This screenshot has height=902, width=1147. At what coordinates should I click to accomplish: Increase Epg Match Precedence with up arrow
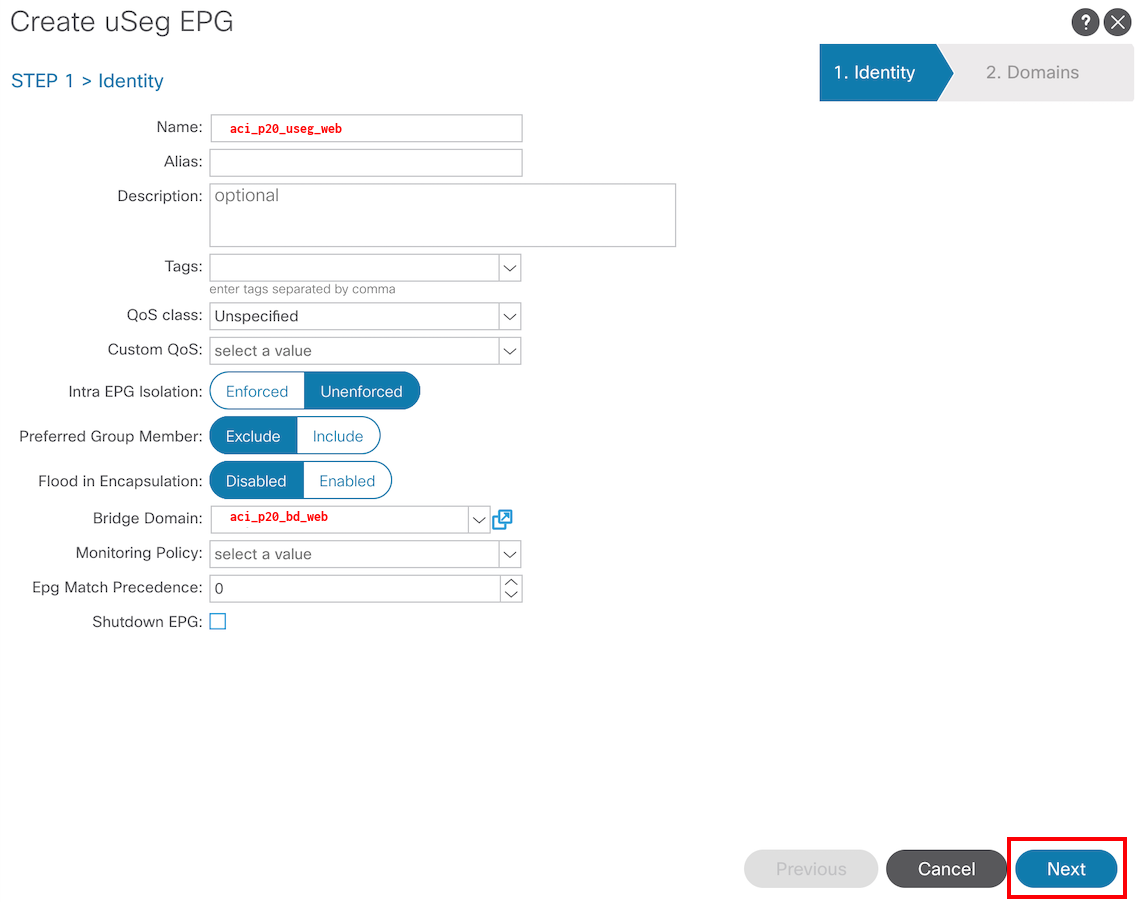pos(511,582)
